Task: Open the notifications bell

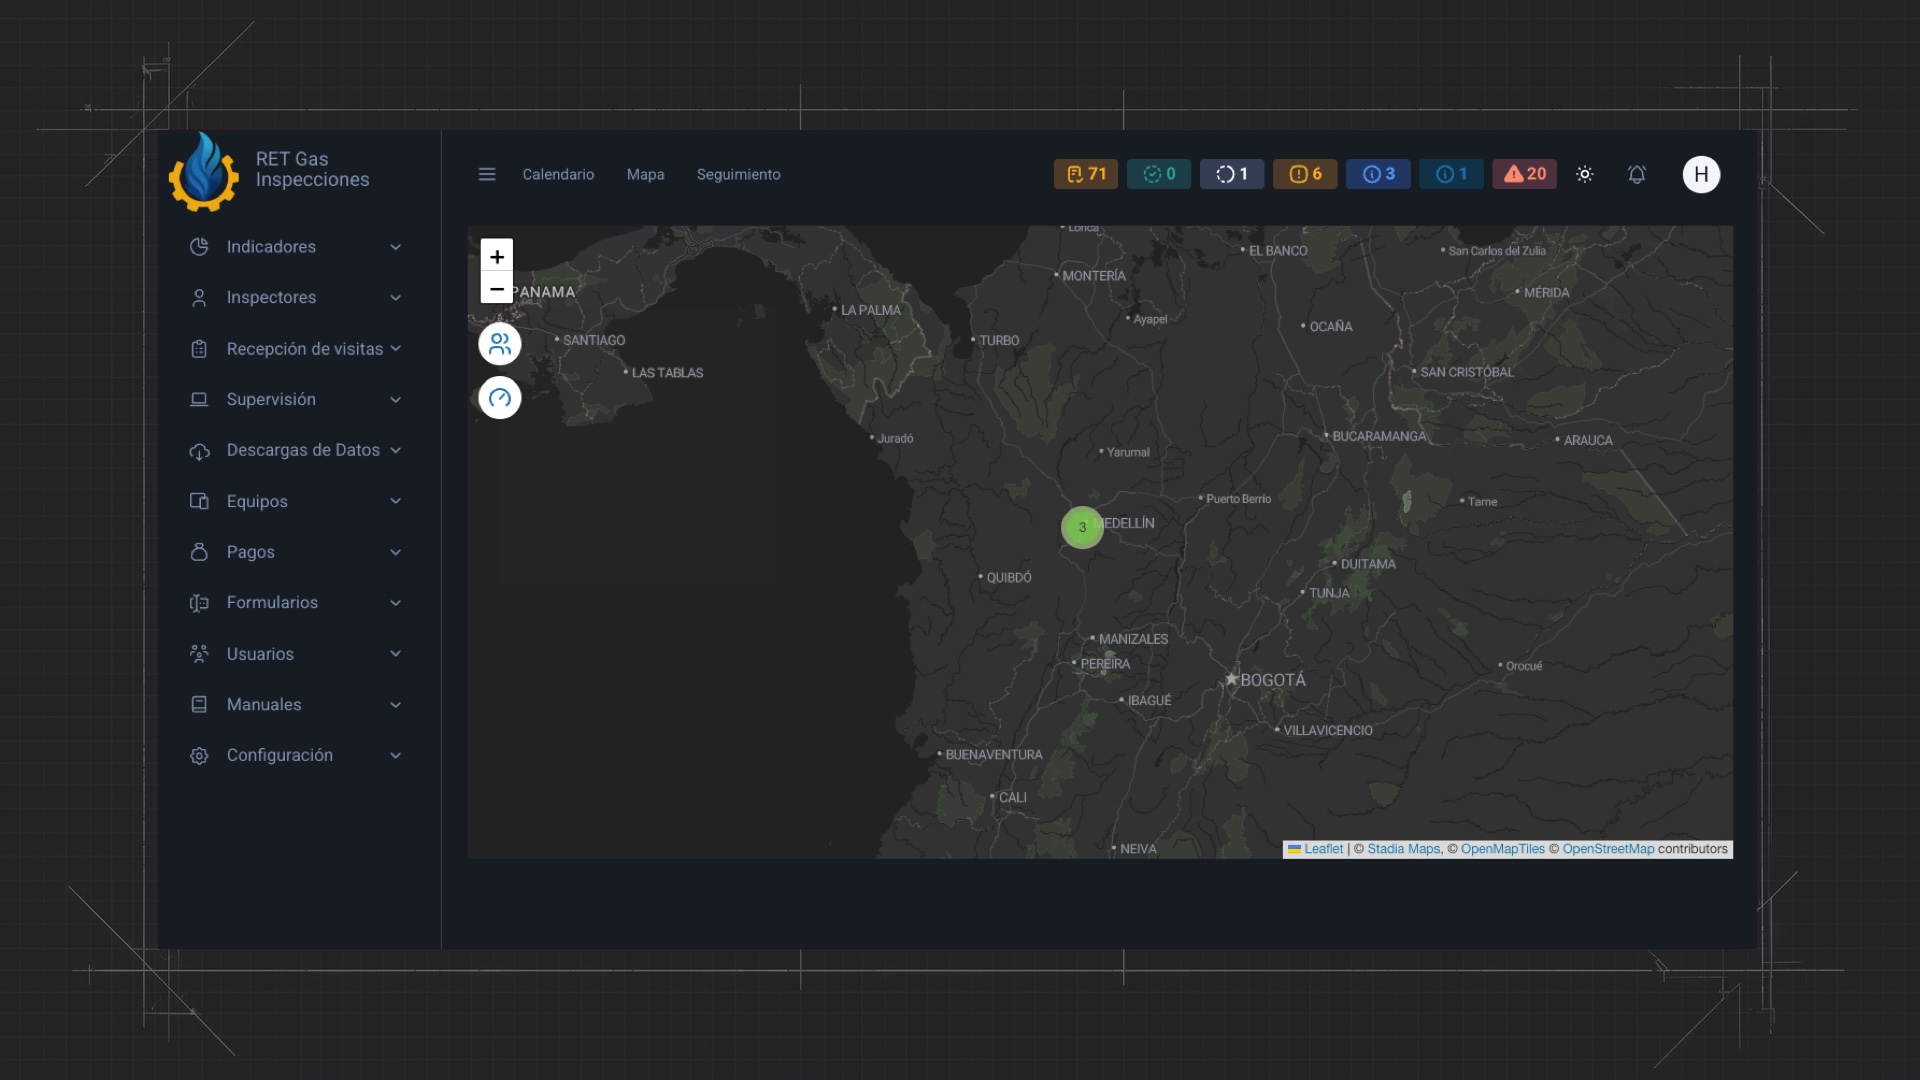Action: point(1637,174)
